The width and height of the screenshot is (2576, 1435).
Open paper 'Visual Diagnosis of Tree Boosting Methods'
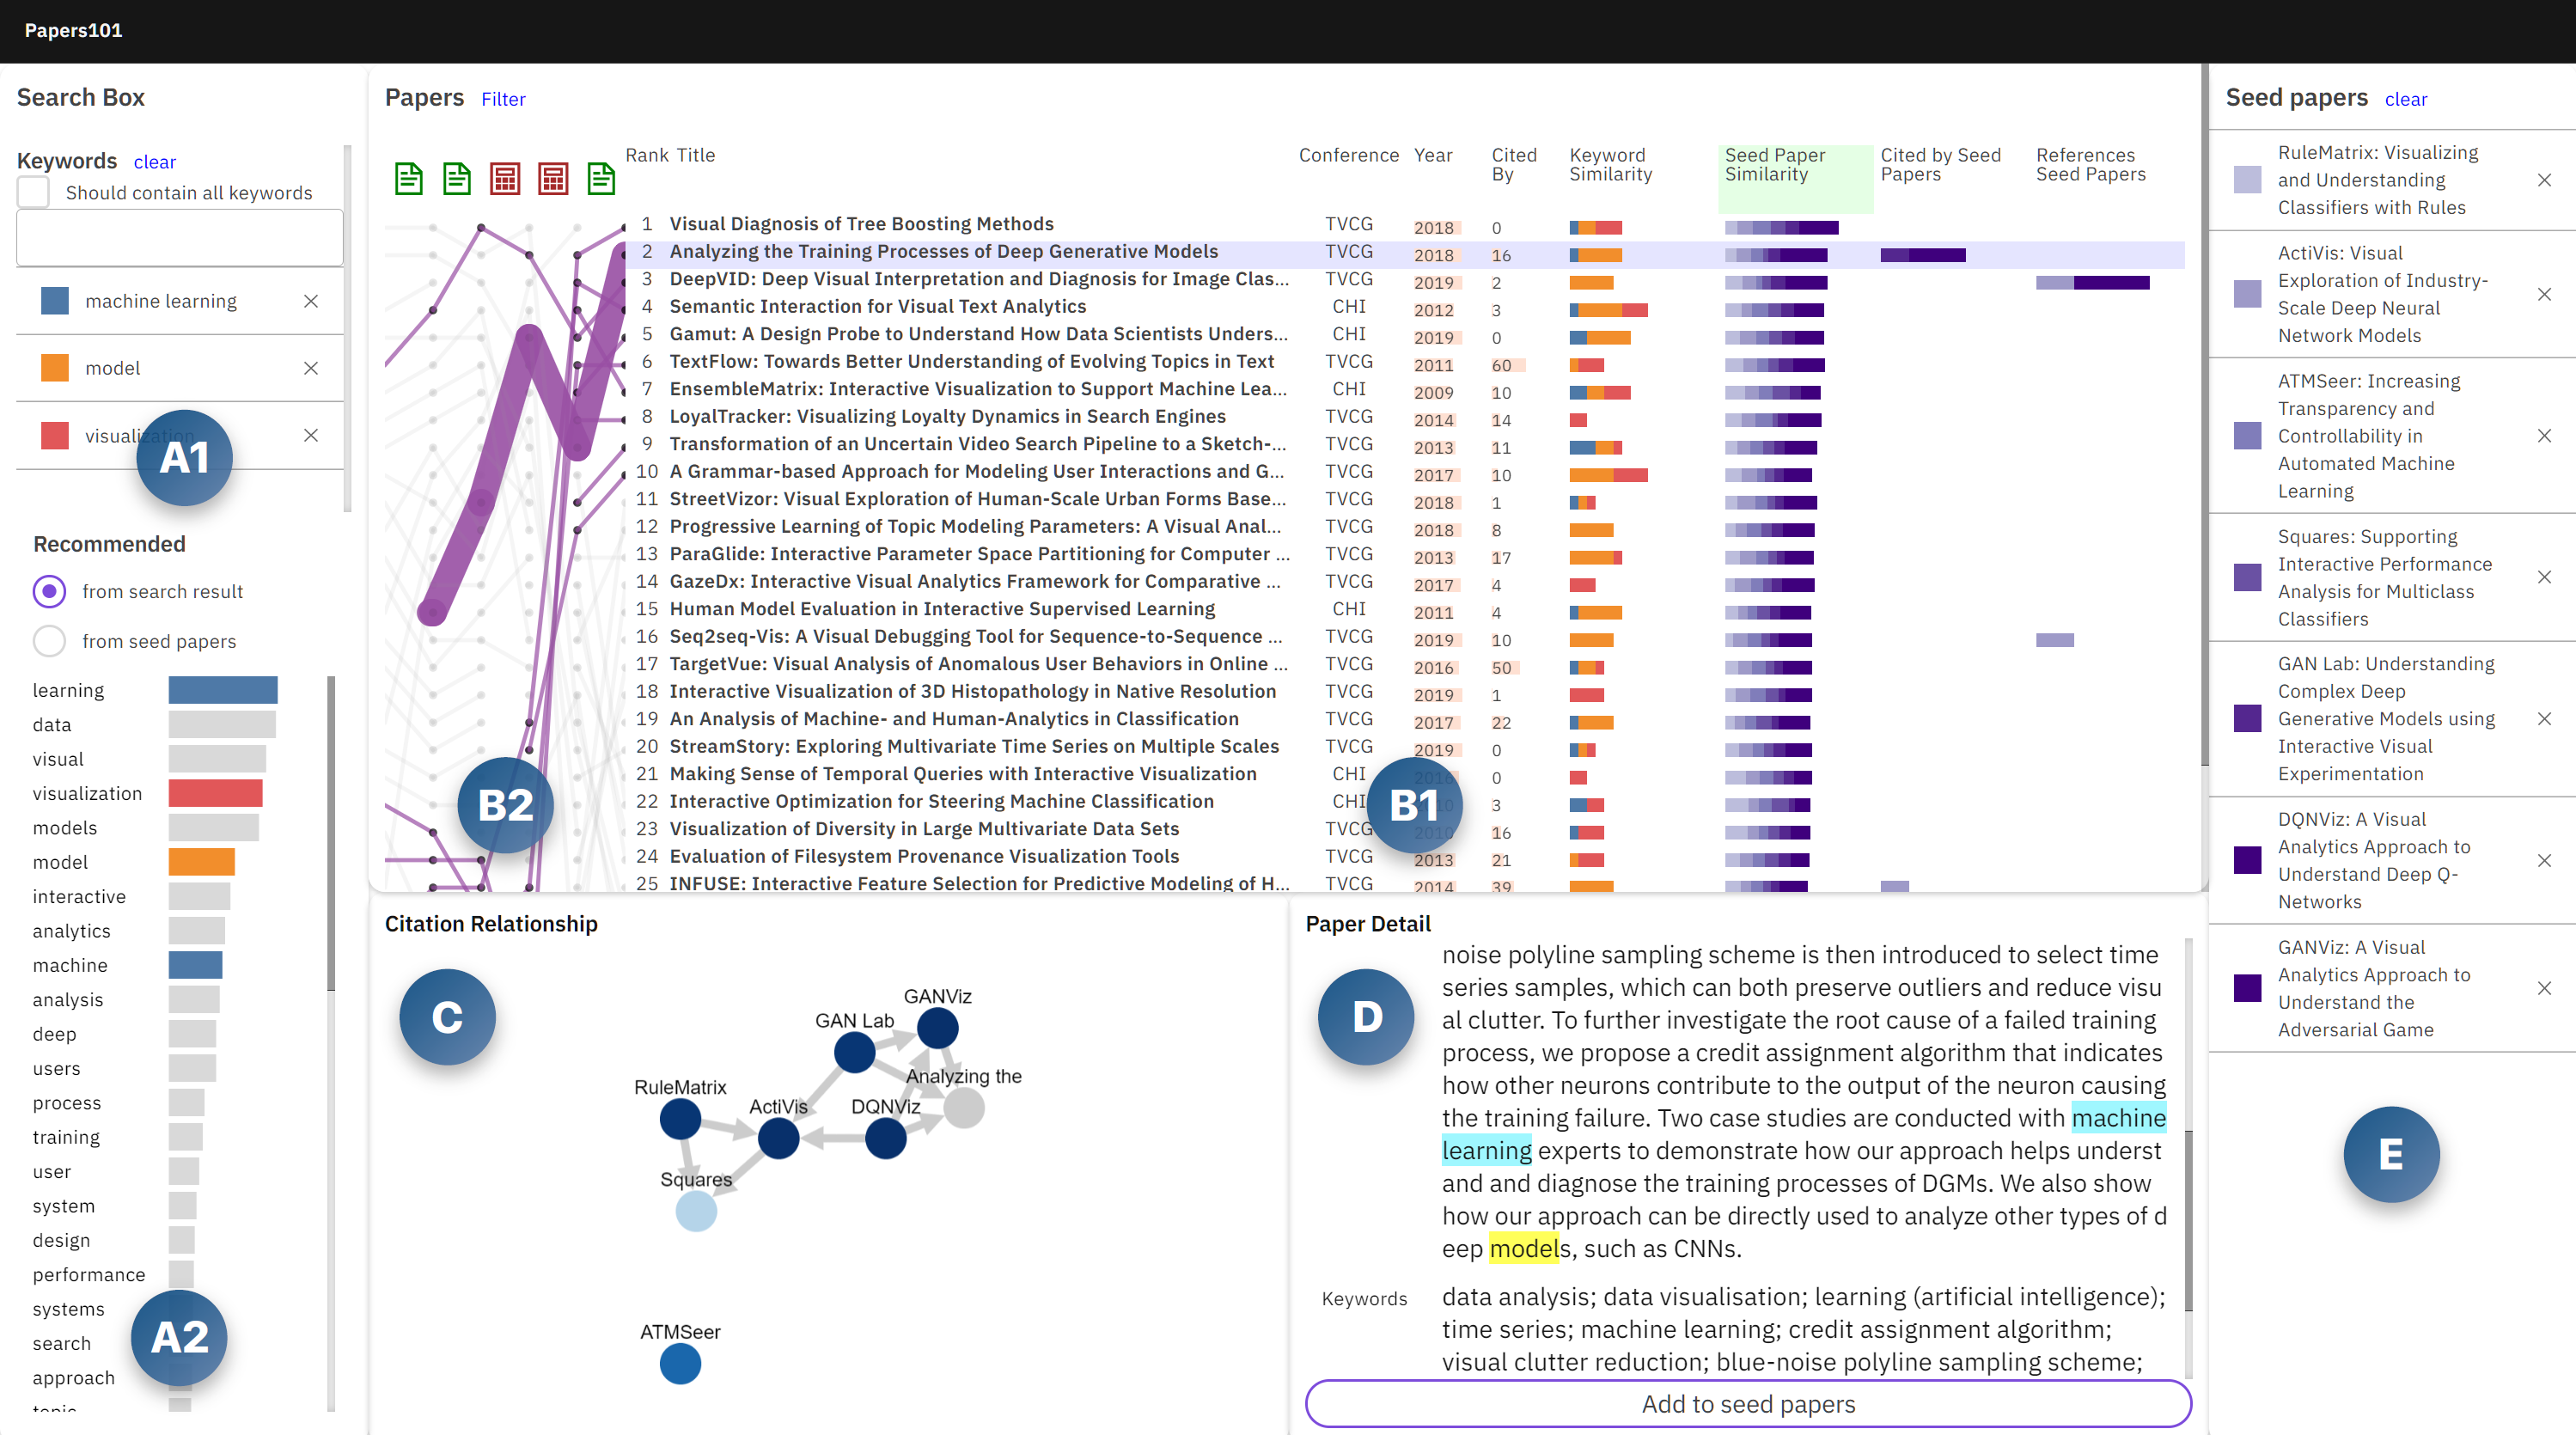[861, 224]
